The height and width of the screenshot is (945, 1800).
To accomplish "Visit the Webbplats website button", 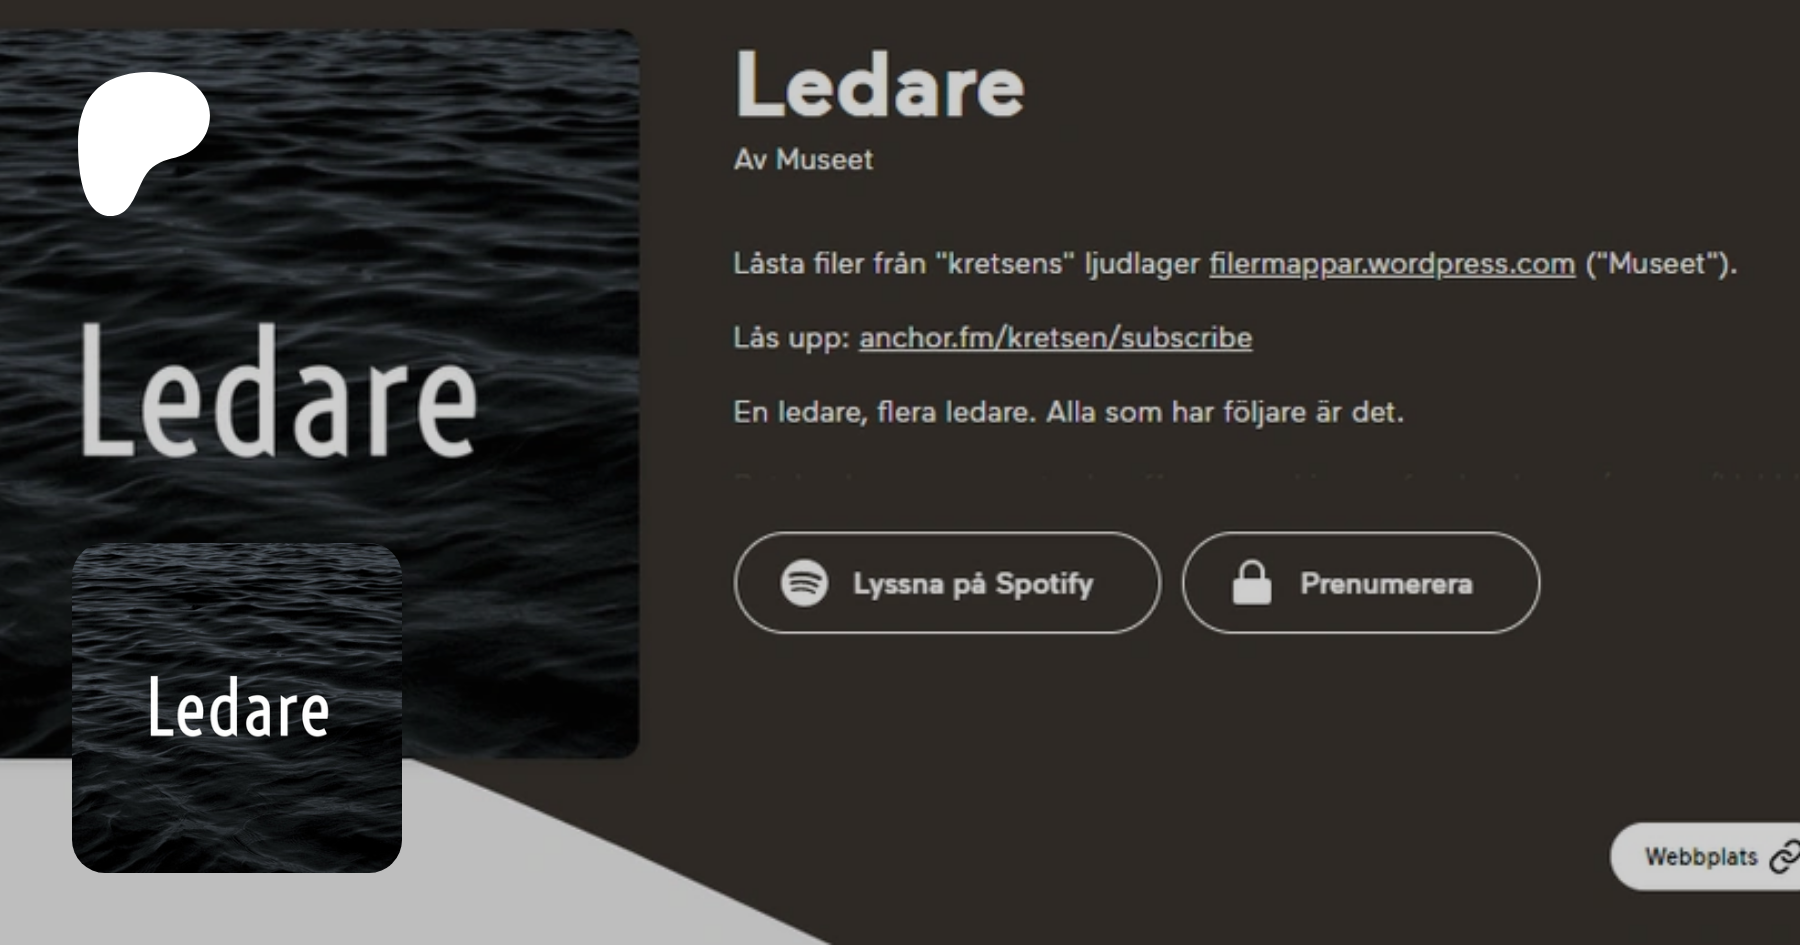I will point(1705,857).
